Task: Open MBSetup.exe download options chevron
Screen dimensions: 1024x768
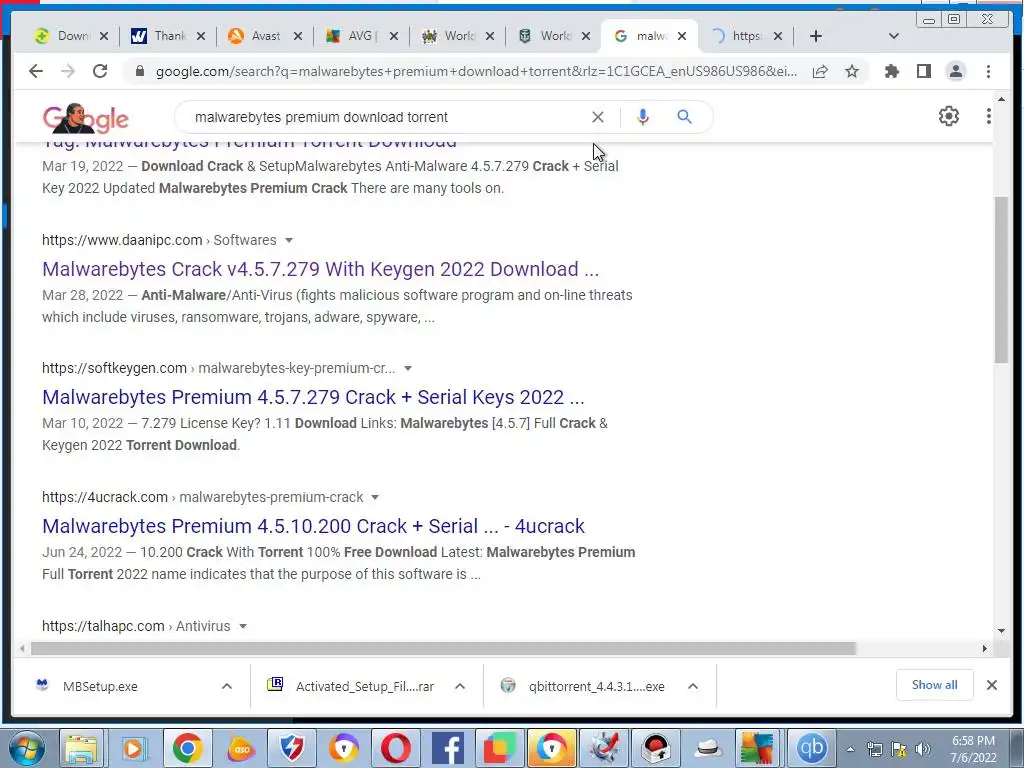Action: coord(227,686)
